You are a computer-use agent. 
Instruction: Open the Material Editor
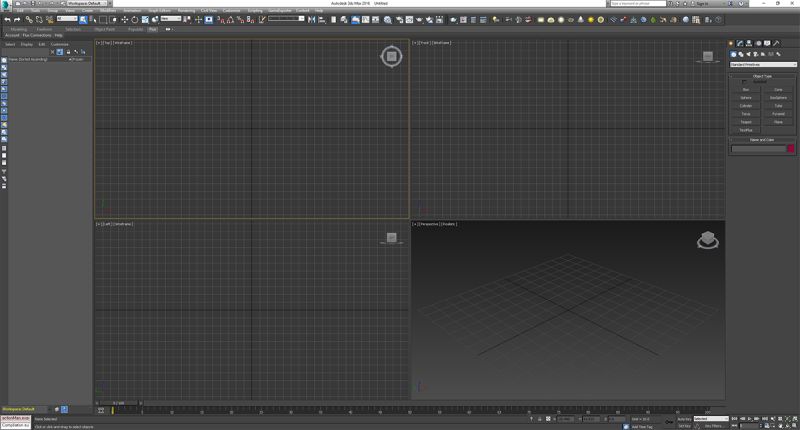[388, 20]
